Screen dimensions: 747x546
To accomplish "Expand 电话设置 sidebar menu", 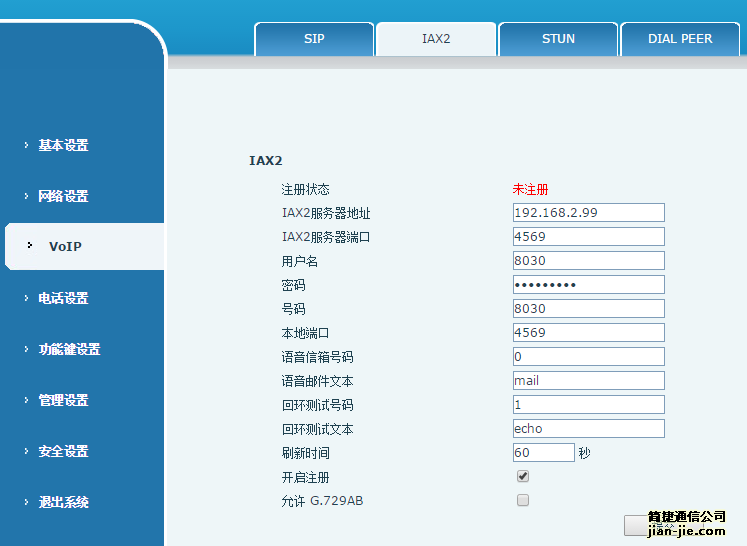I will [x=63, y=298].
